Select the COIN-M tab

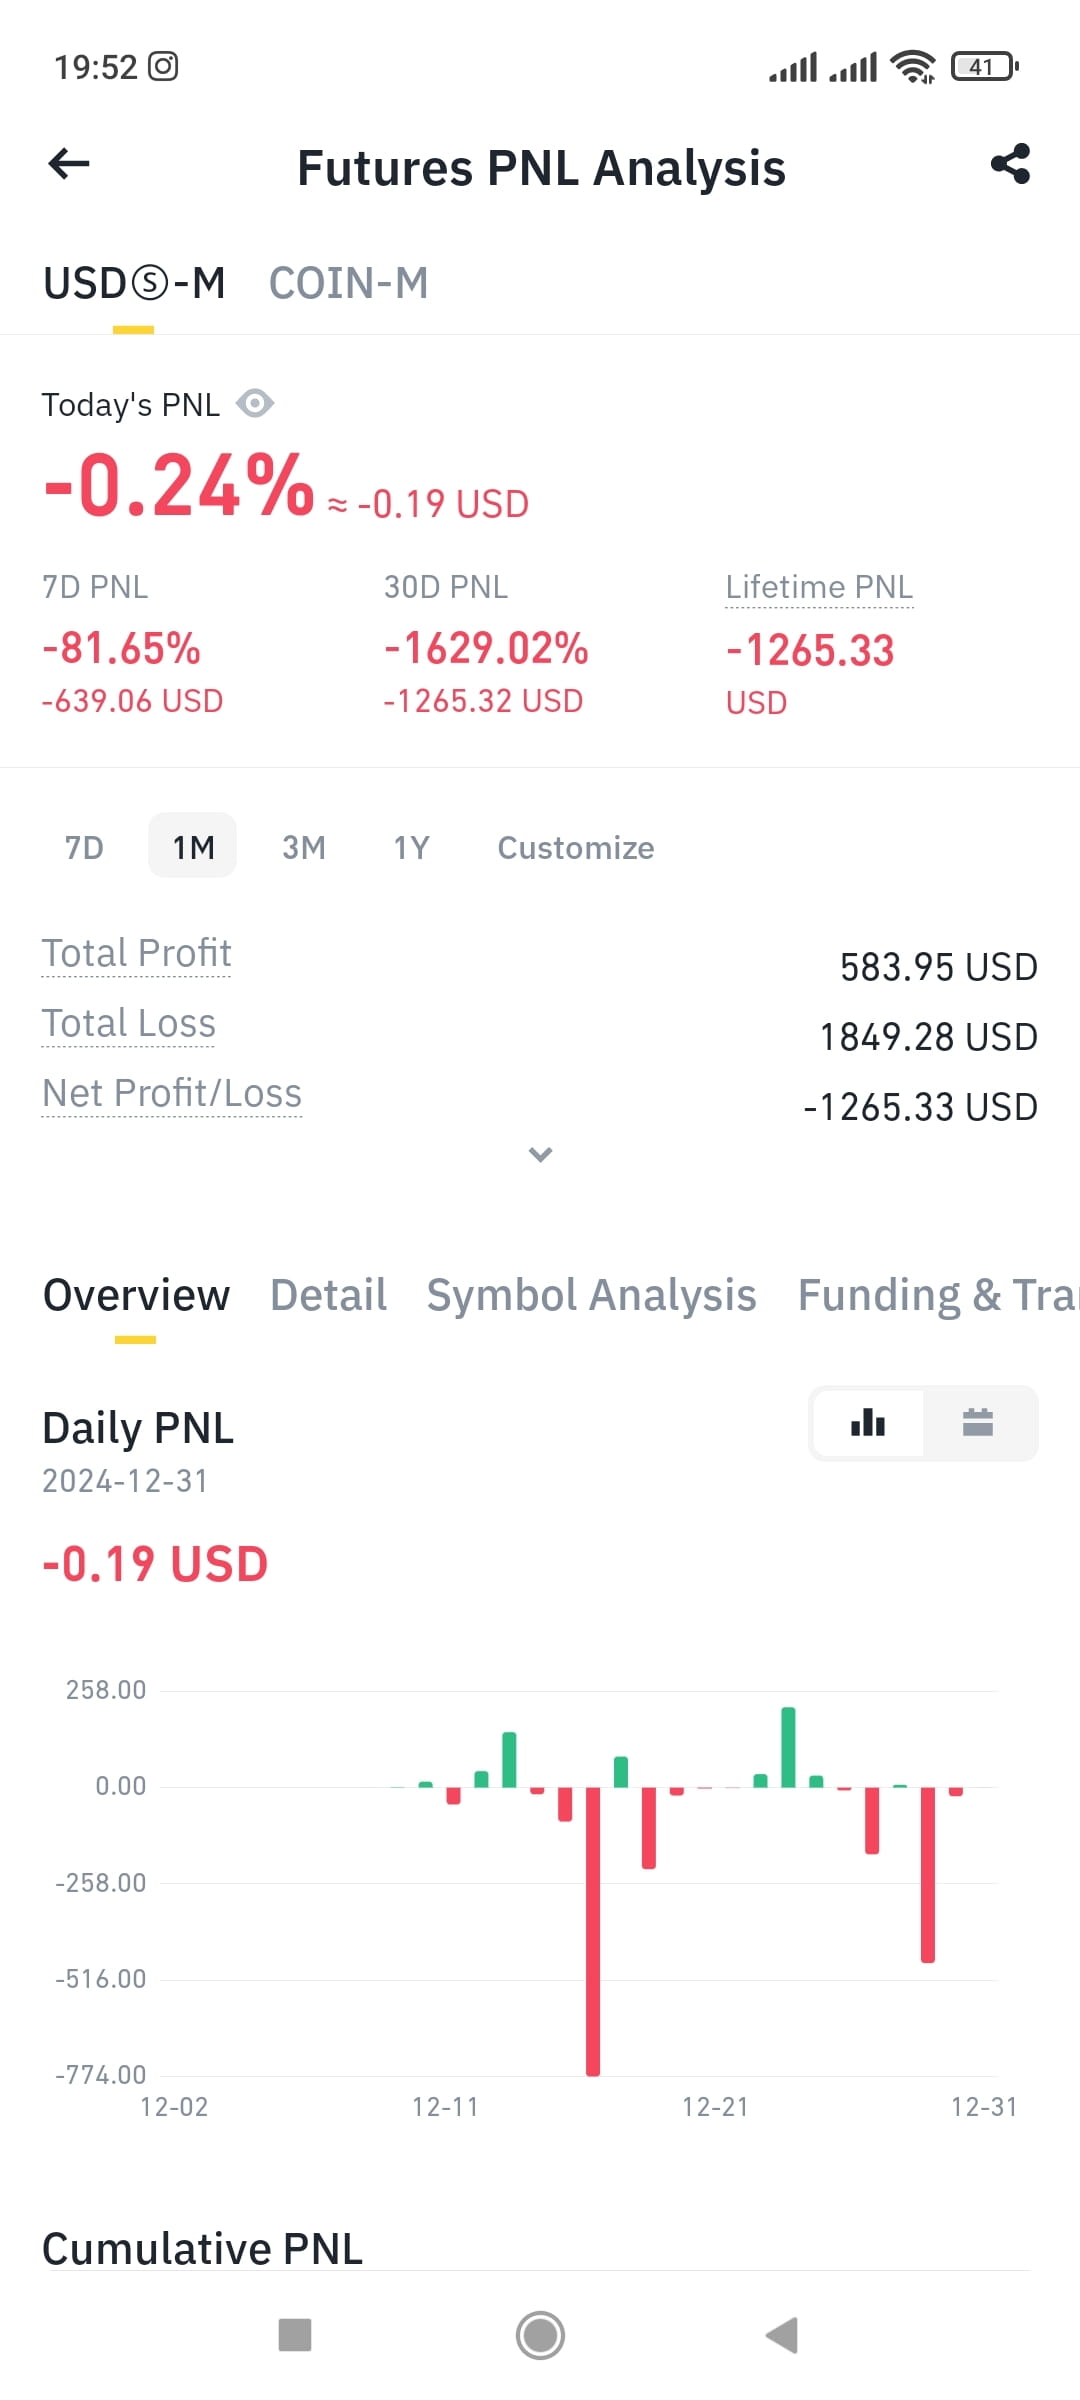pos(348,284)
